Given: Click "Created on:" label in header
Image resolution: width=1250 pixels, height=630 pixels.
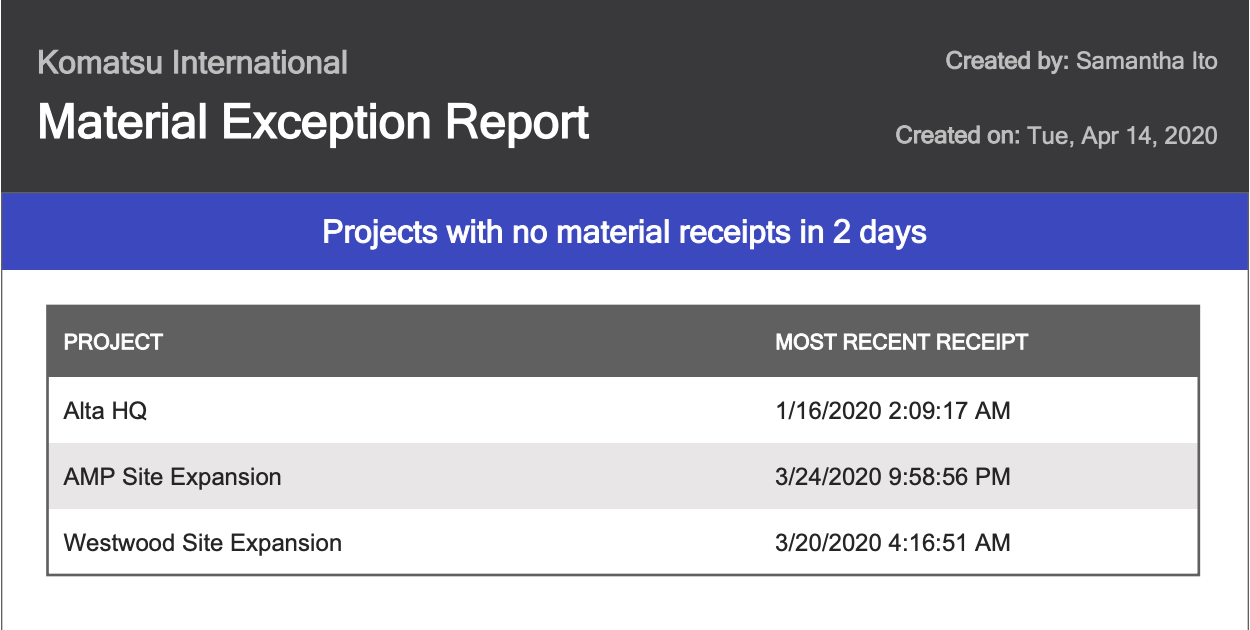Looking at the screenshot, I should (x=958, y=135).
